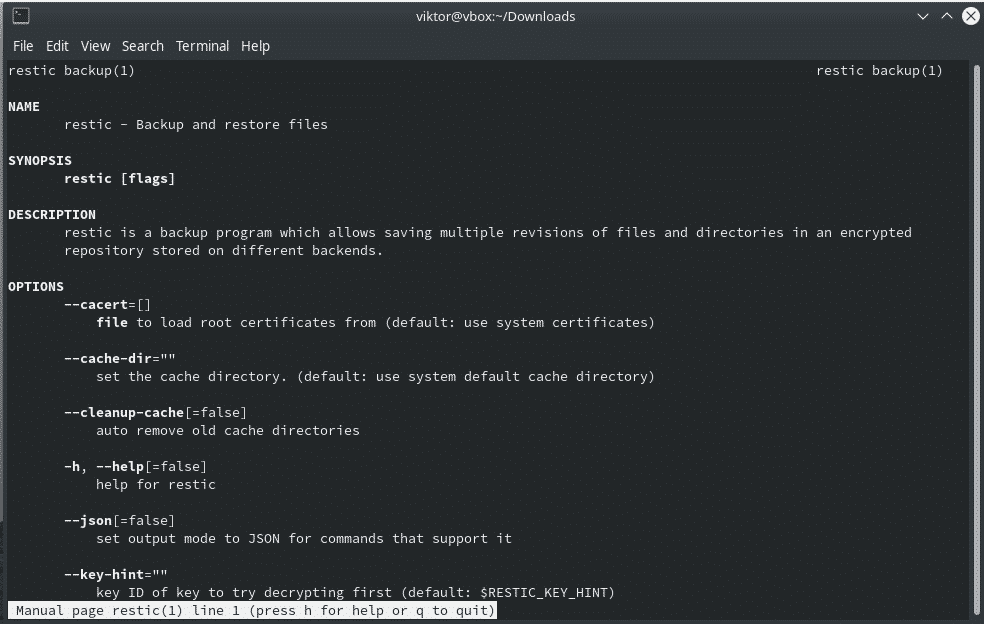The width and height of the screenshot is (984, 624).
Task: Open the Search menu
Action: tap(142, 46)
